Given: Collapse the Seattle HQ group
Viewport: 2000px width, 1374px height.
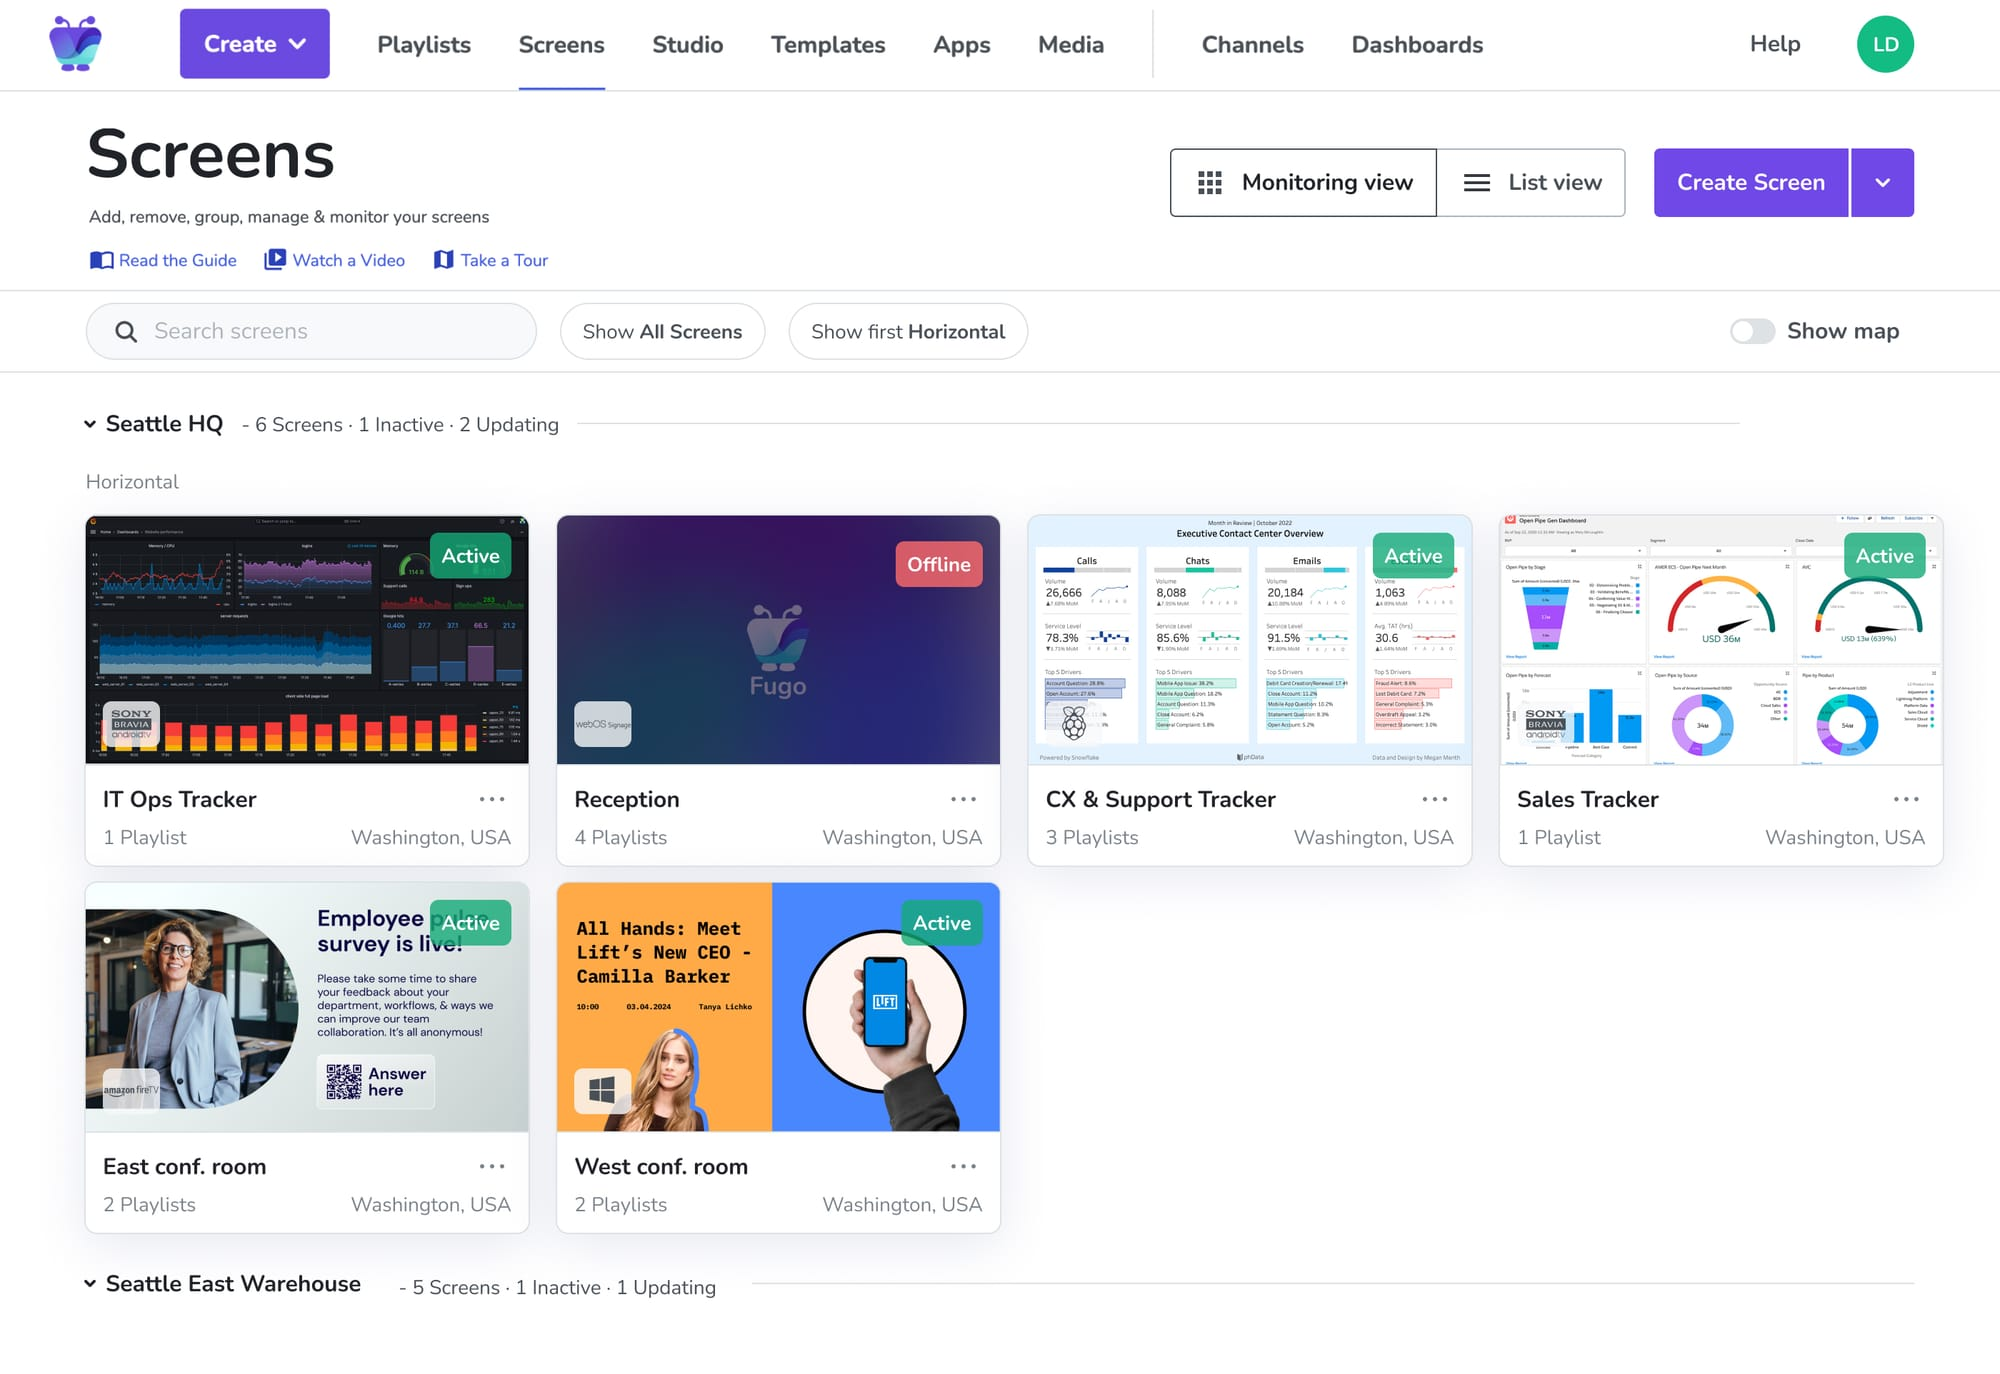Looking at the screenshot, I should click(x=90, y=424).
